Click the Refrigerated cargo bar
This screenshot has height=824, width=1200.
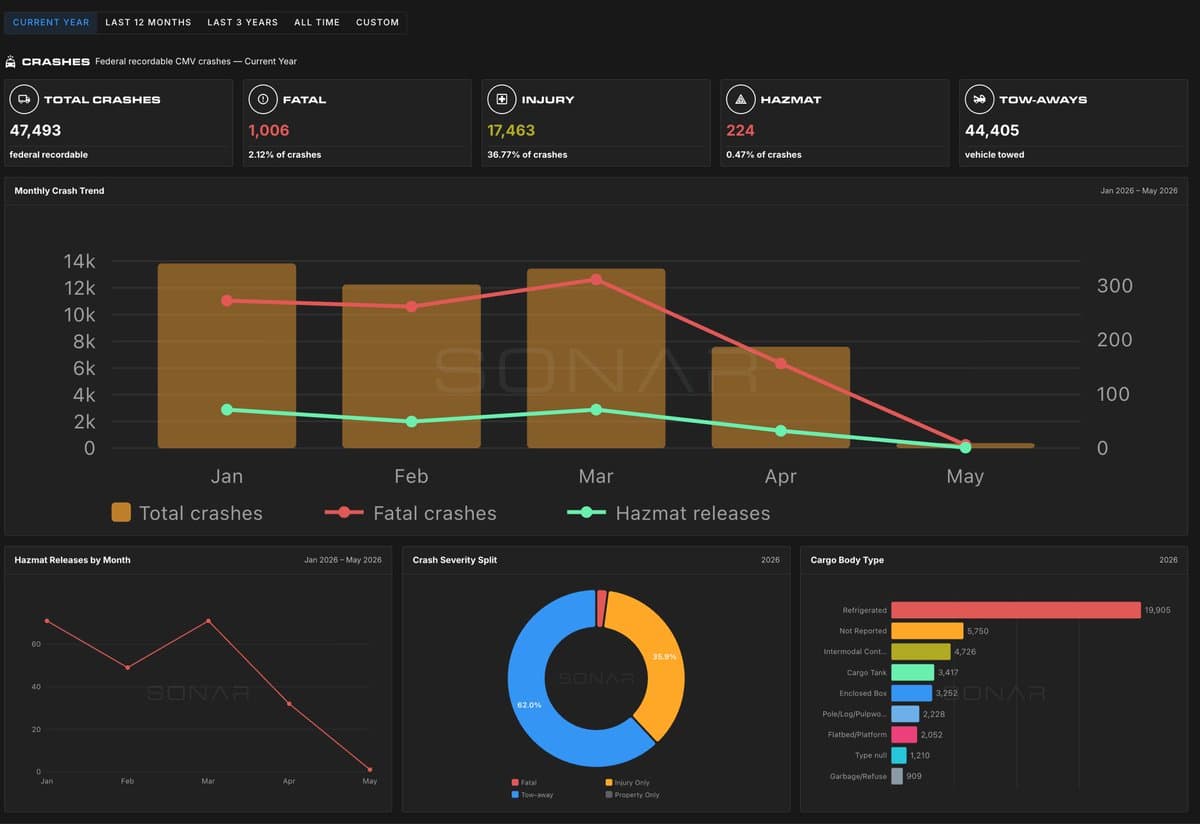point(1016,610)
